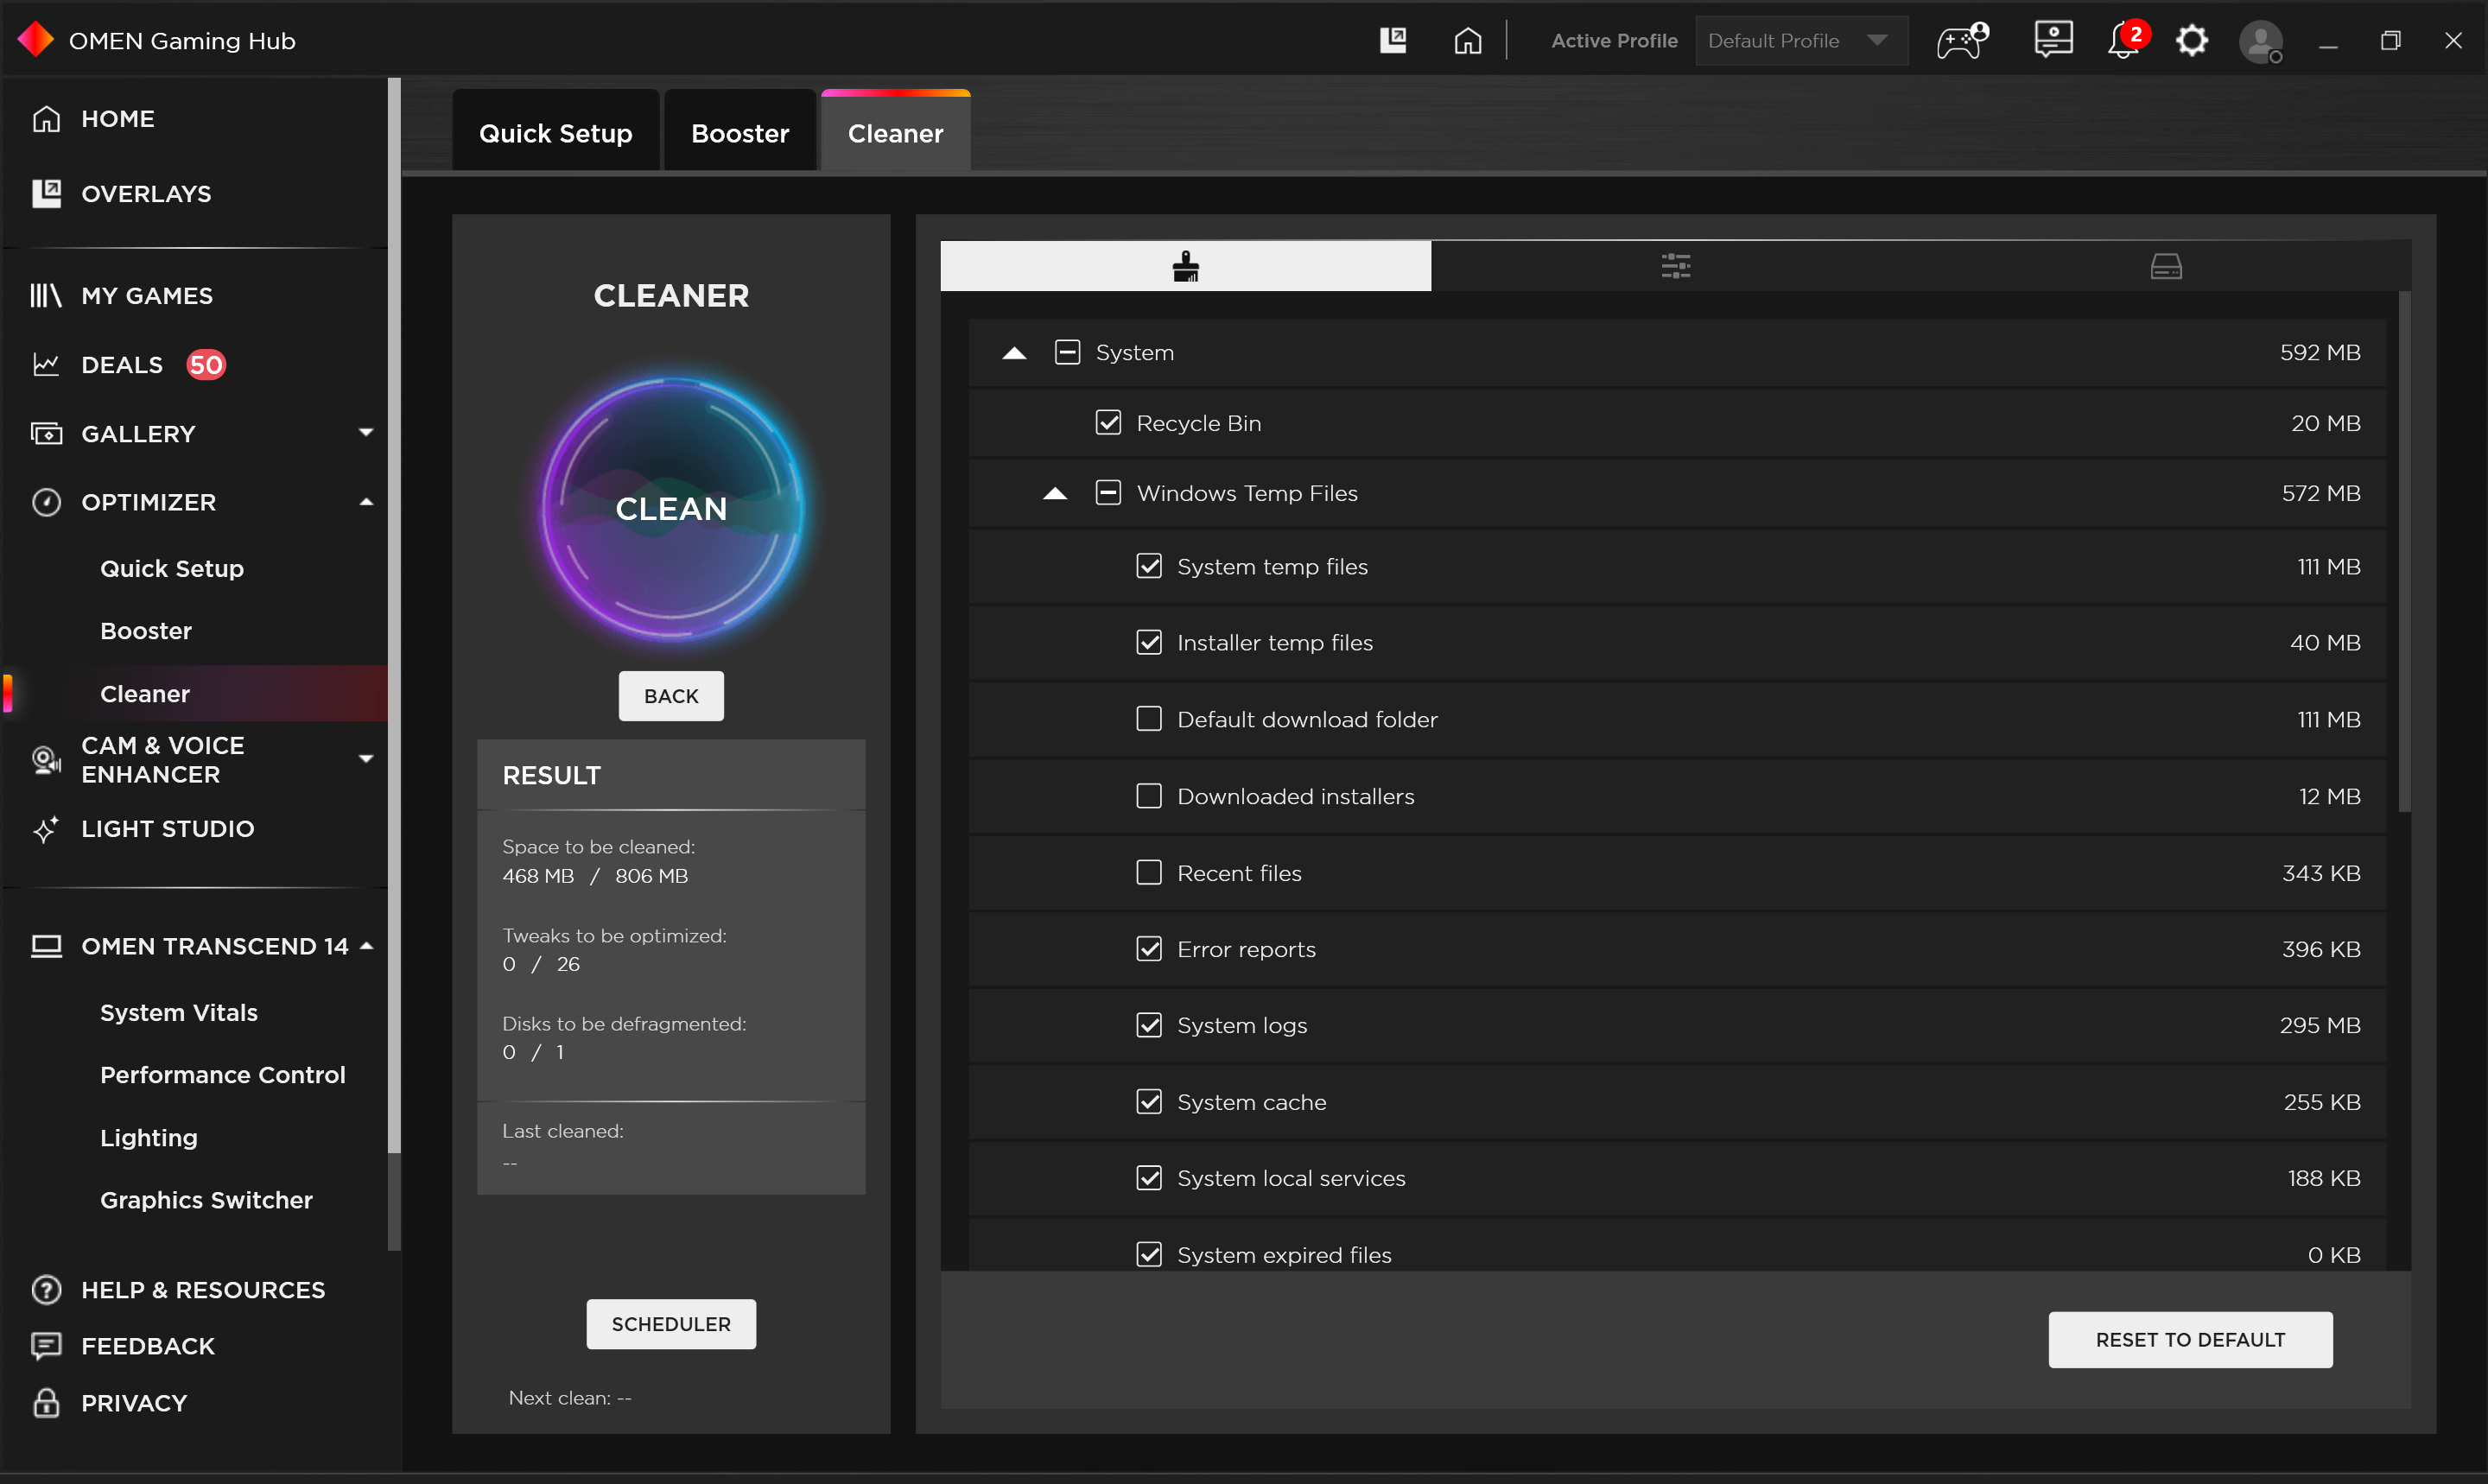This screenshot has width=2488, height=1484.
Task: Select Cleaner in the sidebar
Action: [194, 694]
